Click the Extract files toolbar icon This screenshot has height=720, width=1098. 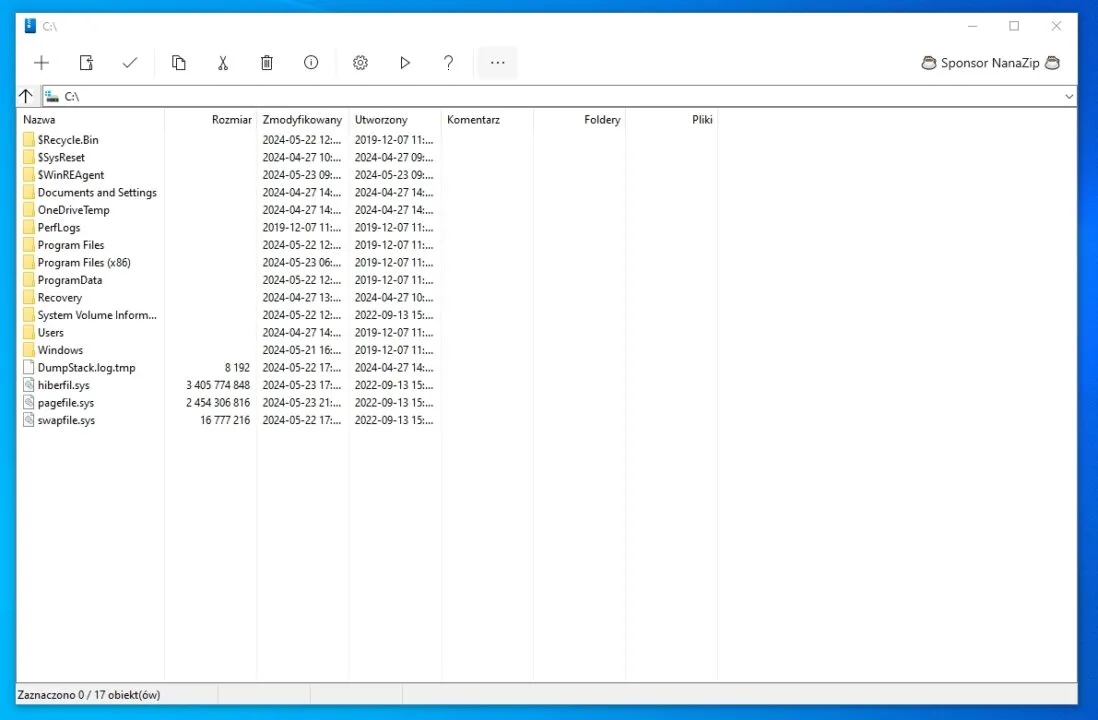click(x=86, y=63)
